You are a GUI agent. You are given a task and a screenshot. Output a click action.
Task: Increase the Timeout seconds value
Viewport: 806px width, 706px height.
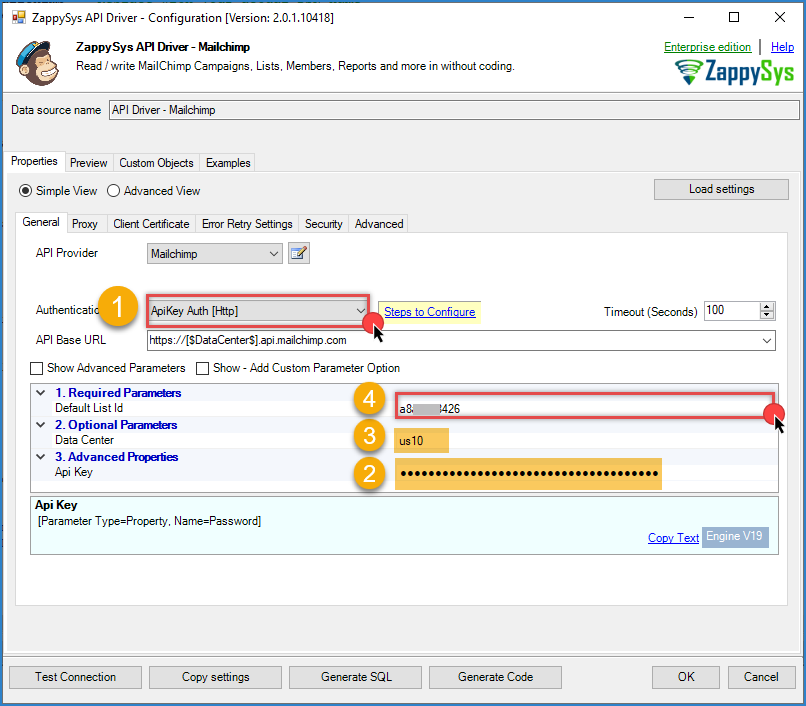(x=766, y=306)
